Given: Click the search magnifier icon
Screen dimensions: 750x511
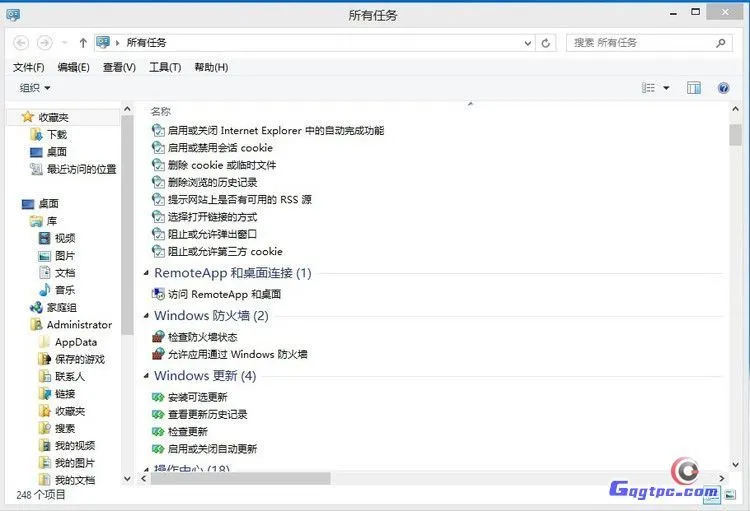Looking at the screenshot, I should [721, 43].
